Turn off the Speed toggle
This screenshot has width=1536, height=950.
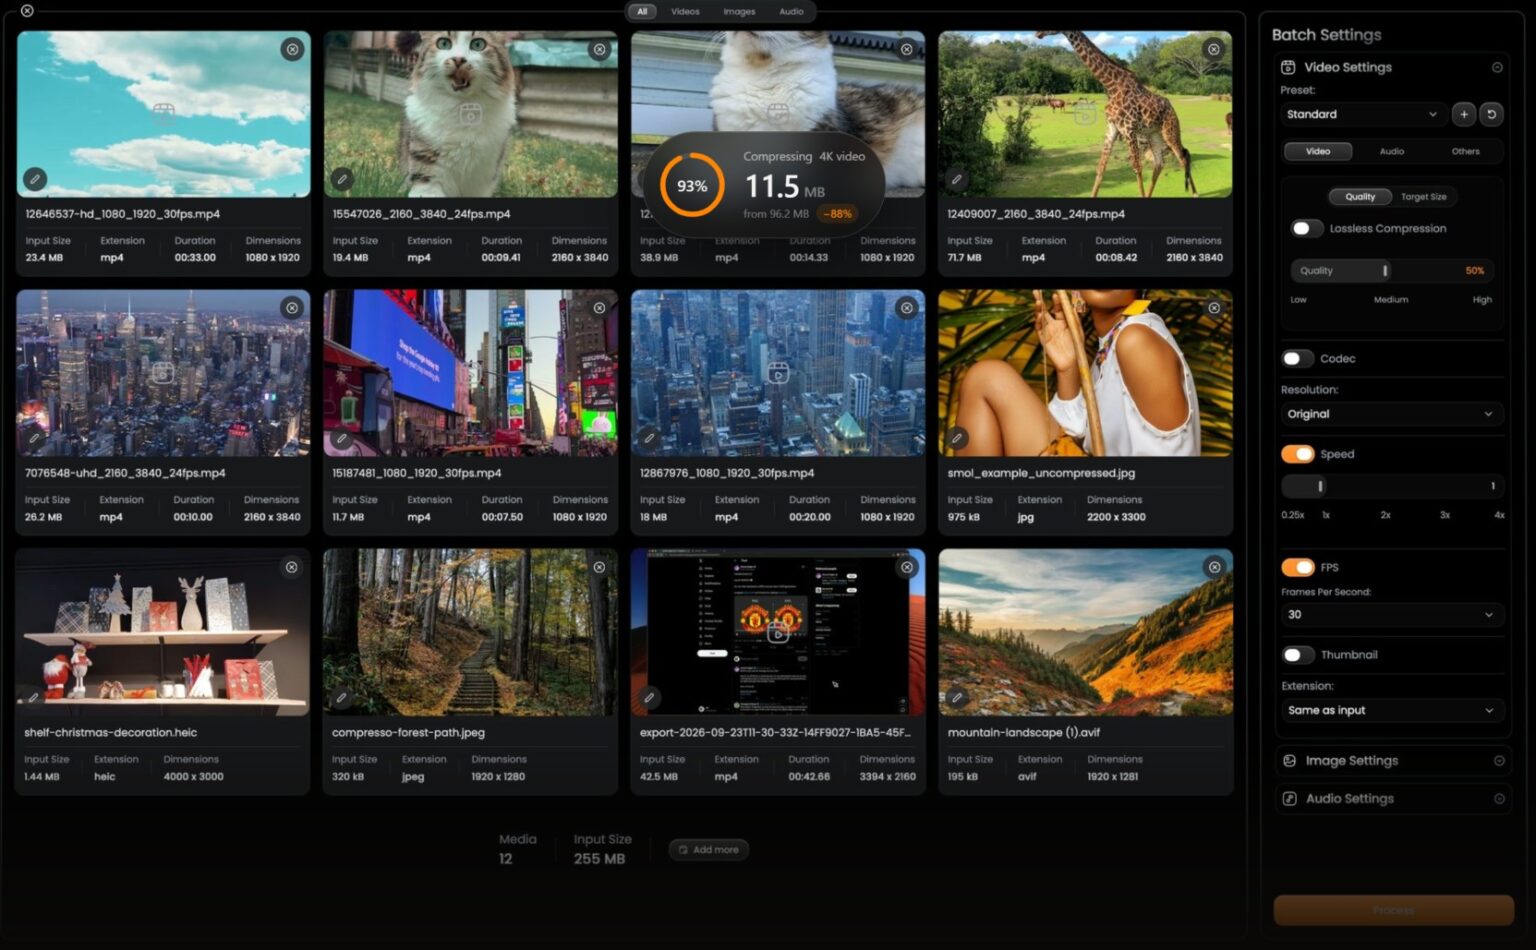[1298, 454]
